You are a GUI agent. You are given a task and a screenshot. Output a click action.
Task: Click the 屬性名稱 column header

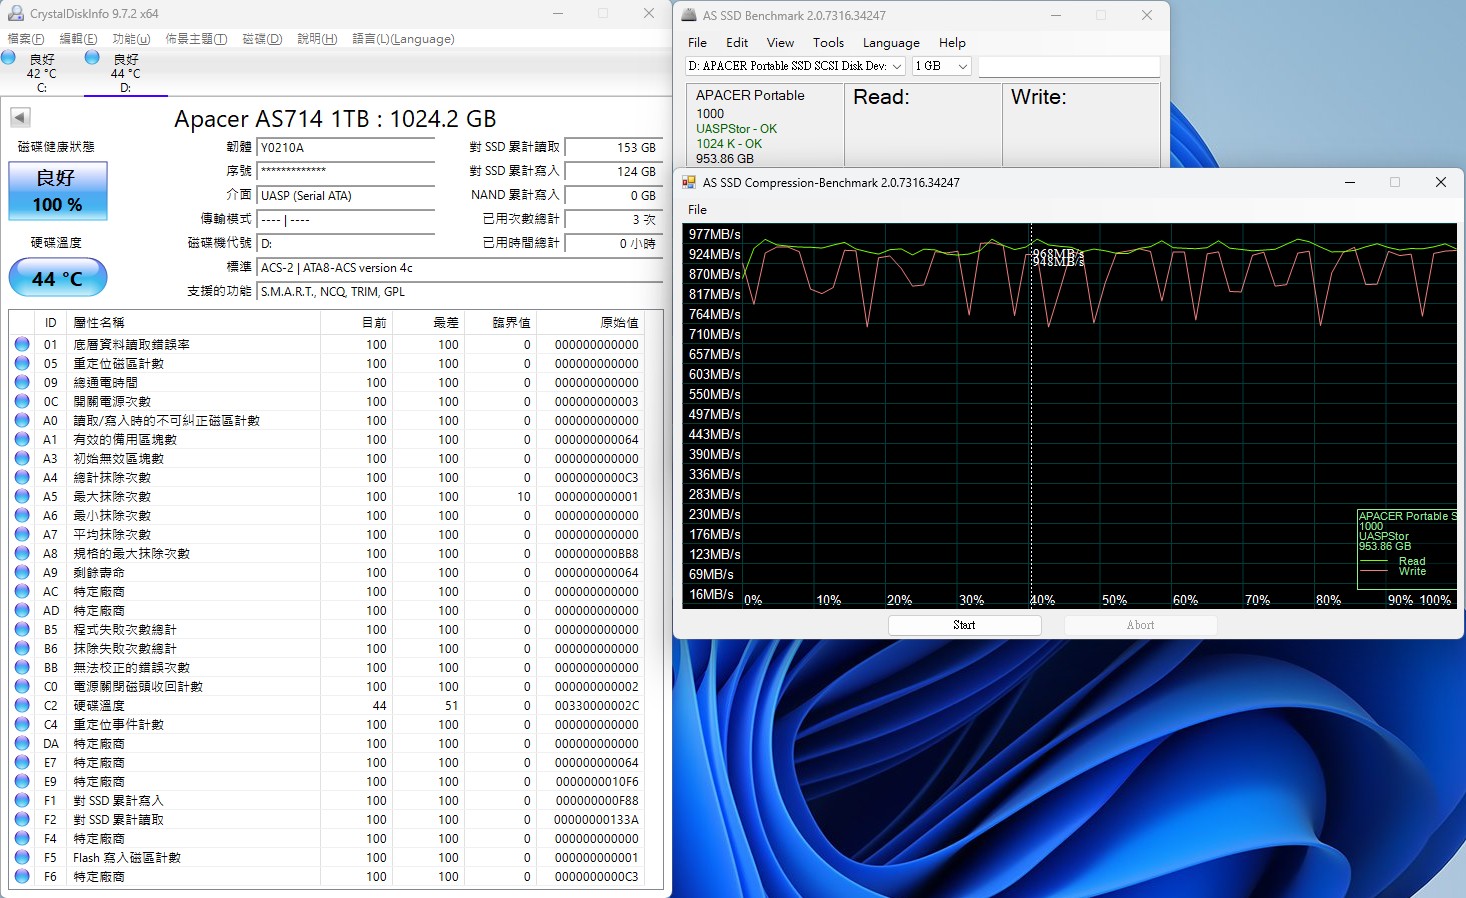pos(194,322)
